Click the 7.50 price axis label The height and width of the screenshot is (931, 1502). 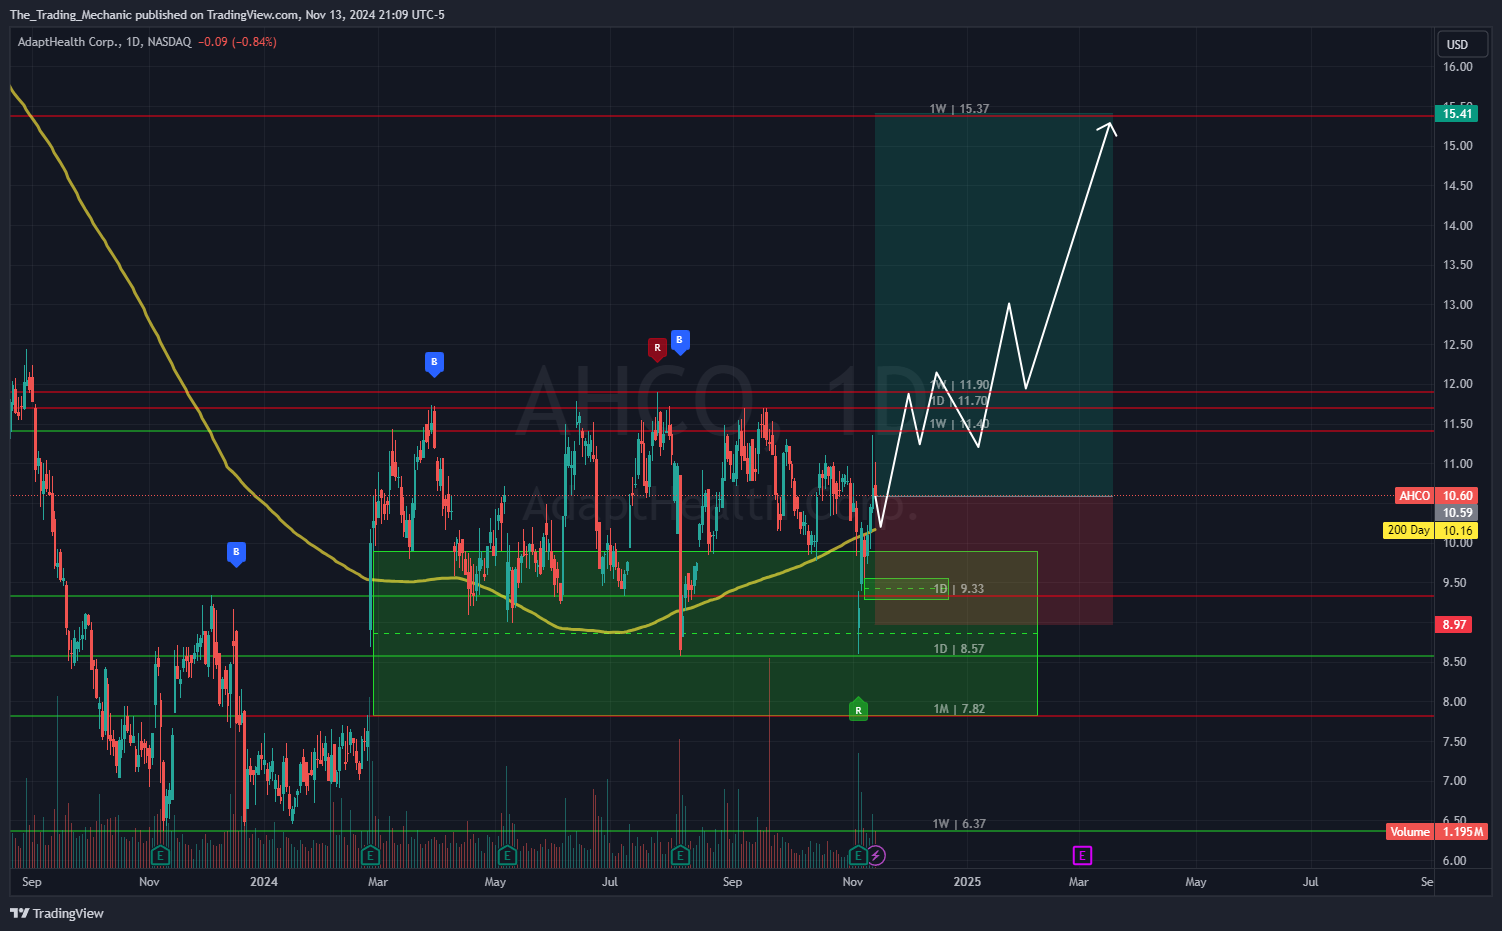[x=1454, y=742]
